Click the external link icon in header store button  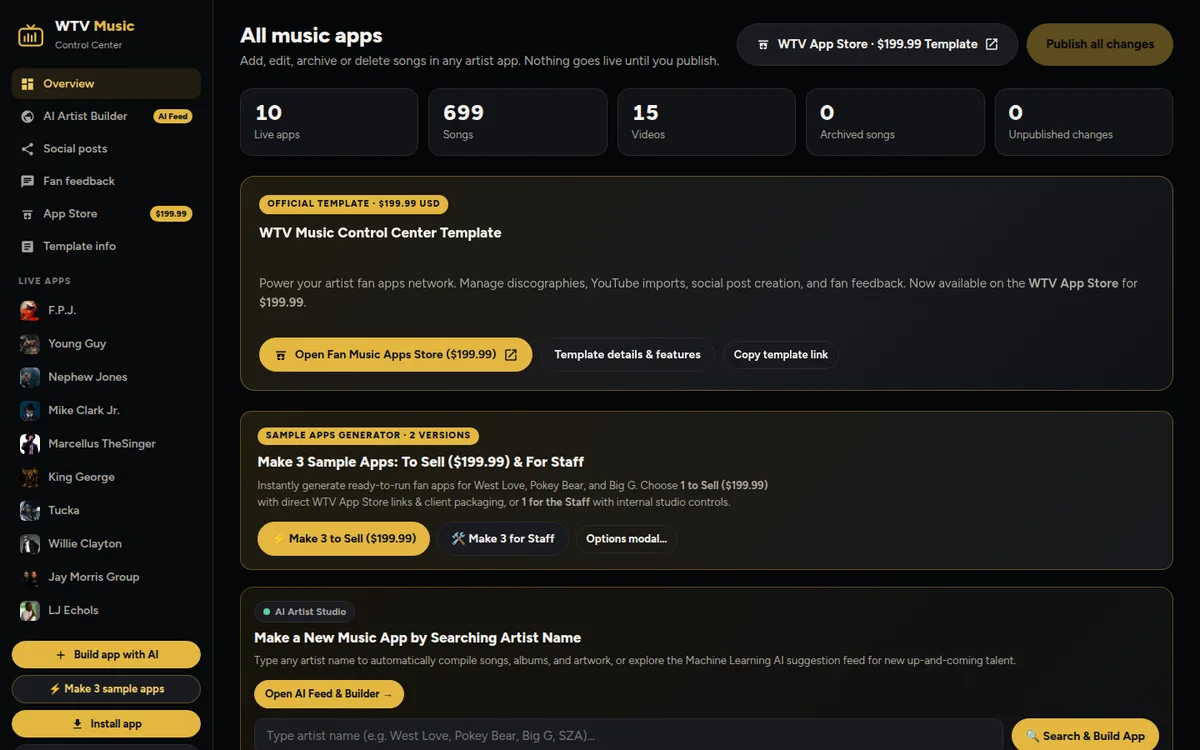[x=992, y=44]
